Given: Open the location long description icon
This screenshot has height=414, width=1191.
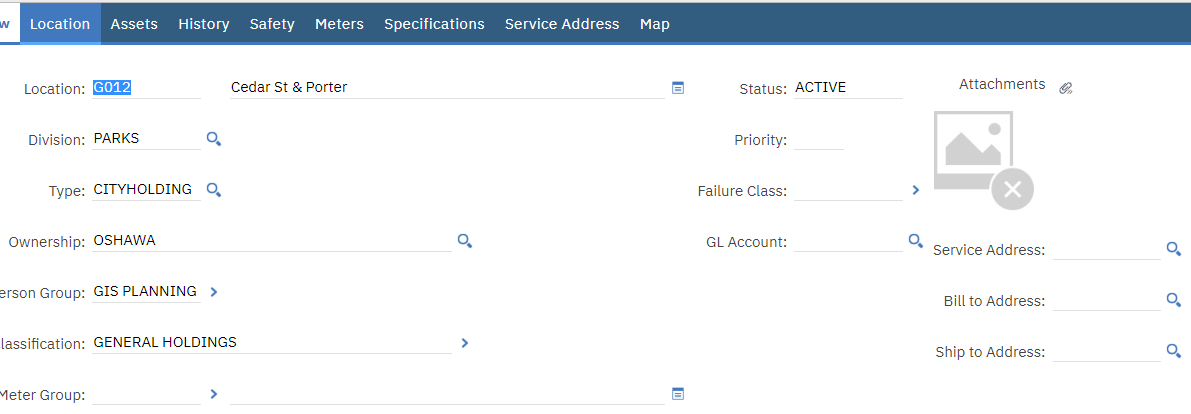Looking at the screenshot, I should pyautogui.click(x=678, y=88).
